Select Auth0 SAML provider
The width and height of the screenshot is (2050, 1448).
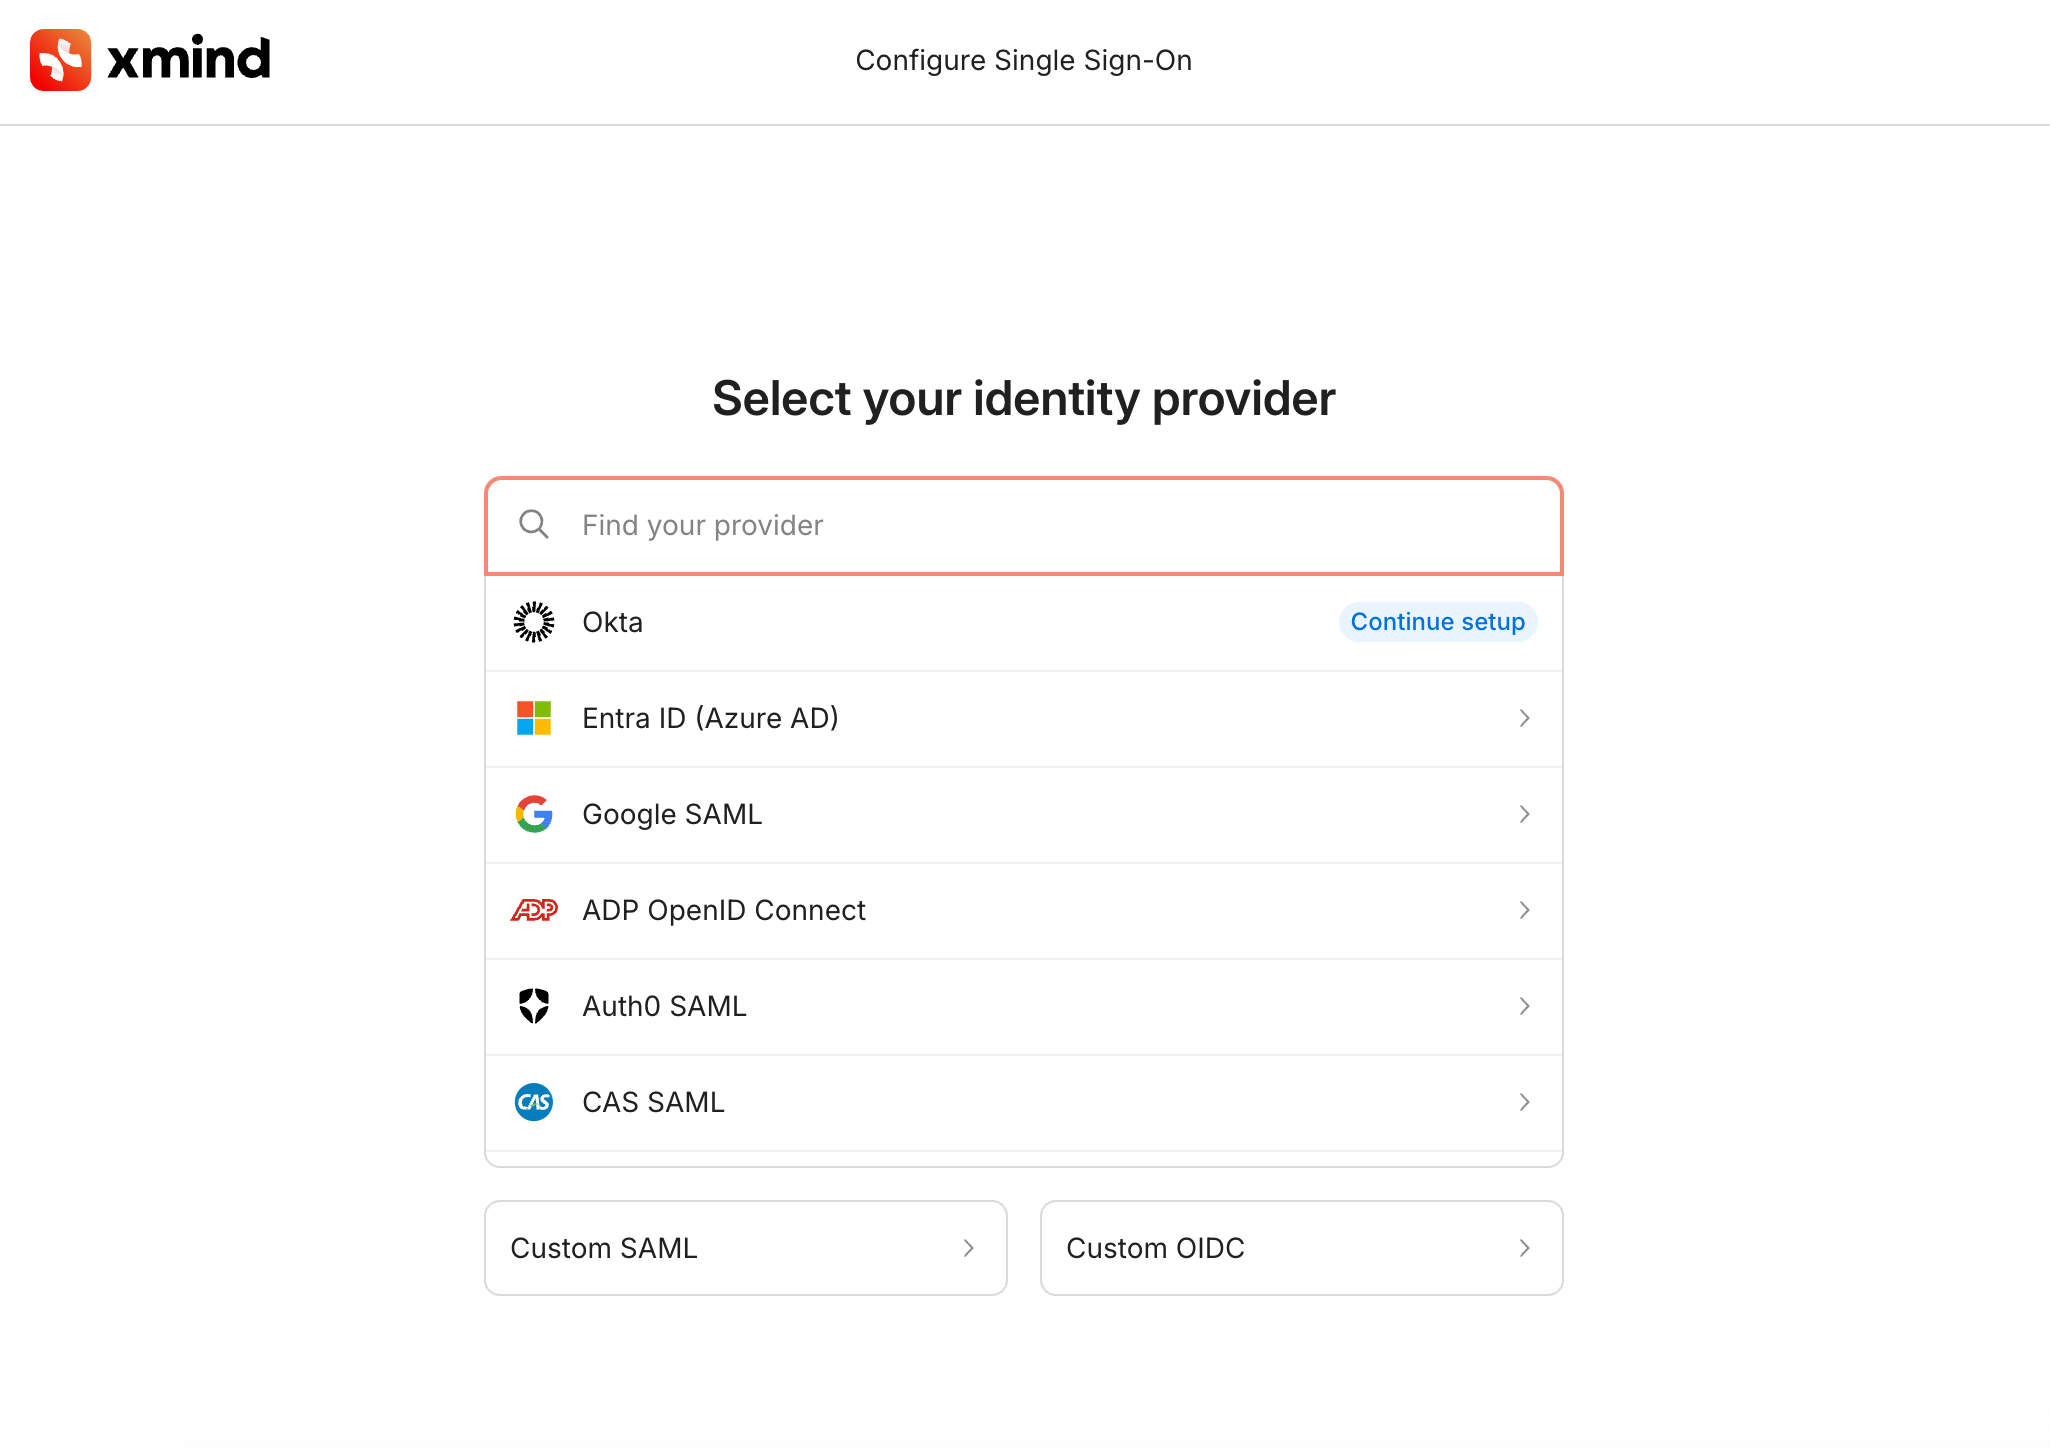[1024, 1007]
